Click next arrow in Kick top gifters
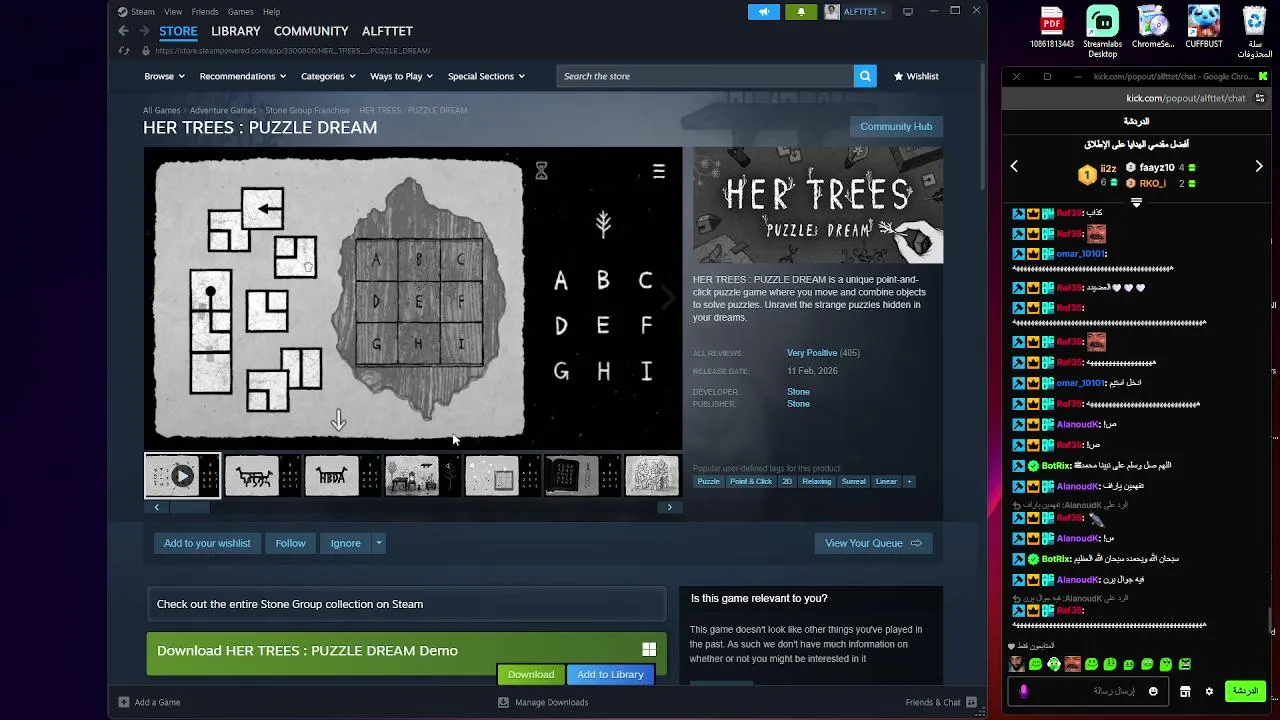 click(x=1258, y=166)
